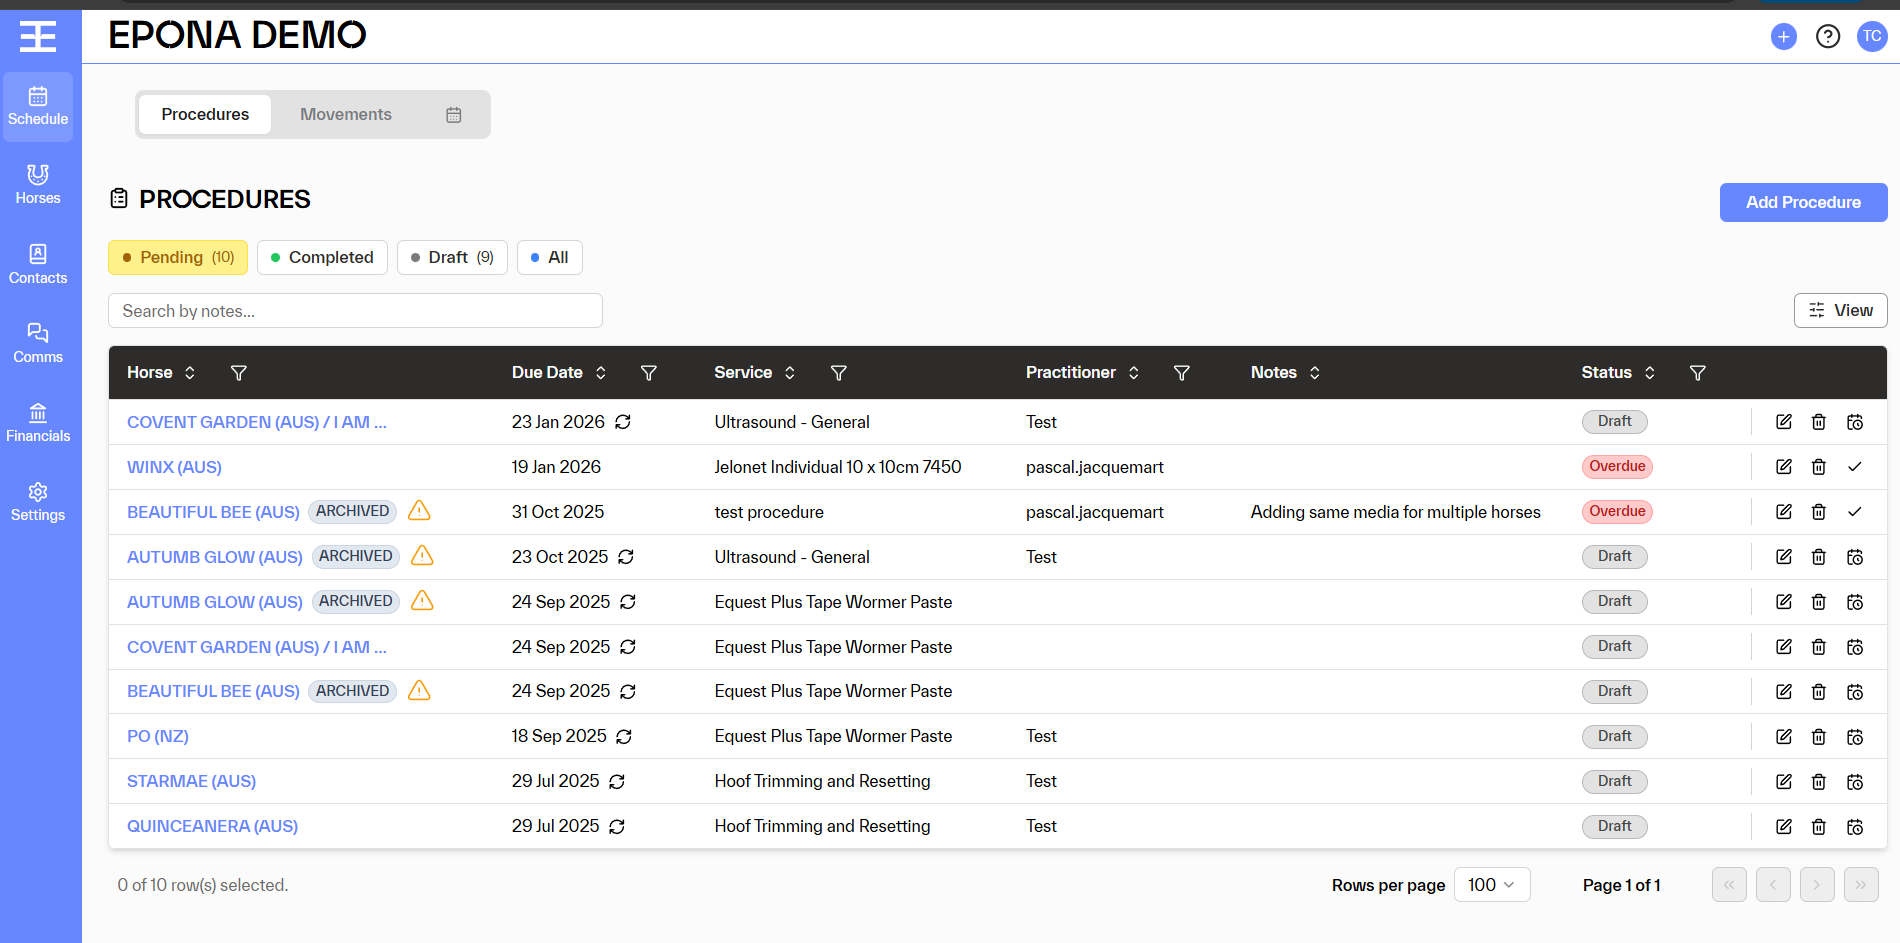Switch to the Movements tab
This screenshot has width=1900, height=943.
(x=346, y=115)
